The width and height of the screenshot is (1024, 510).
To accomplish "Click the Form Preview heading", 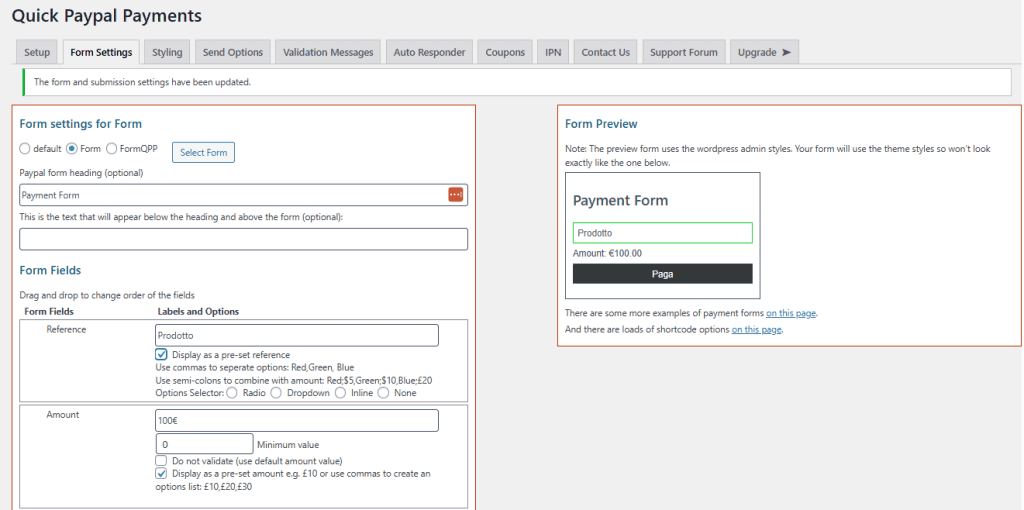I will 601,123.
